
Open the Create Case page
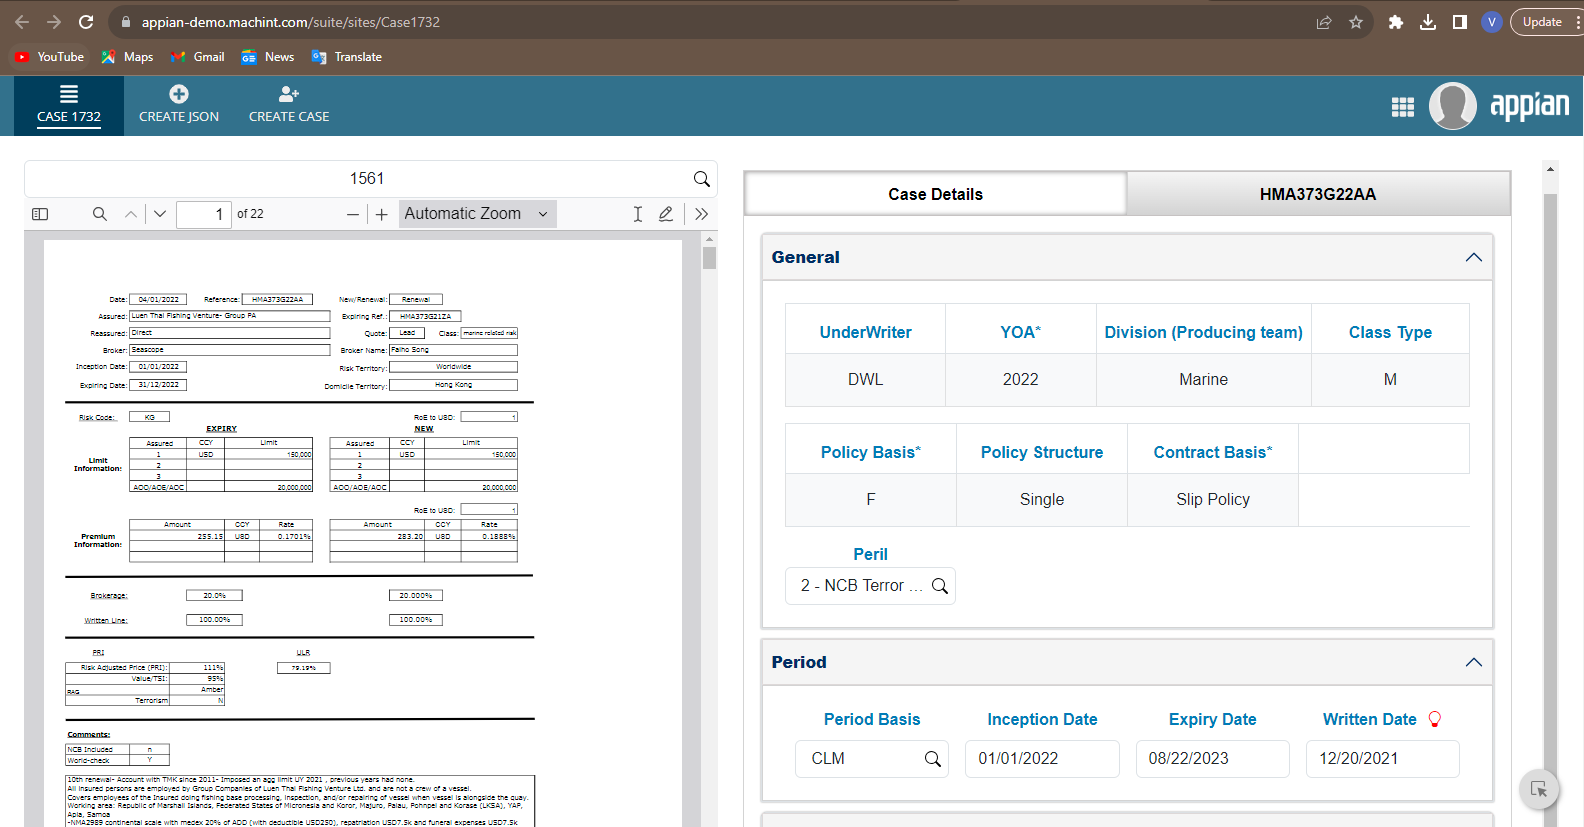289,105
